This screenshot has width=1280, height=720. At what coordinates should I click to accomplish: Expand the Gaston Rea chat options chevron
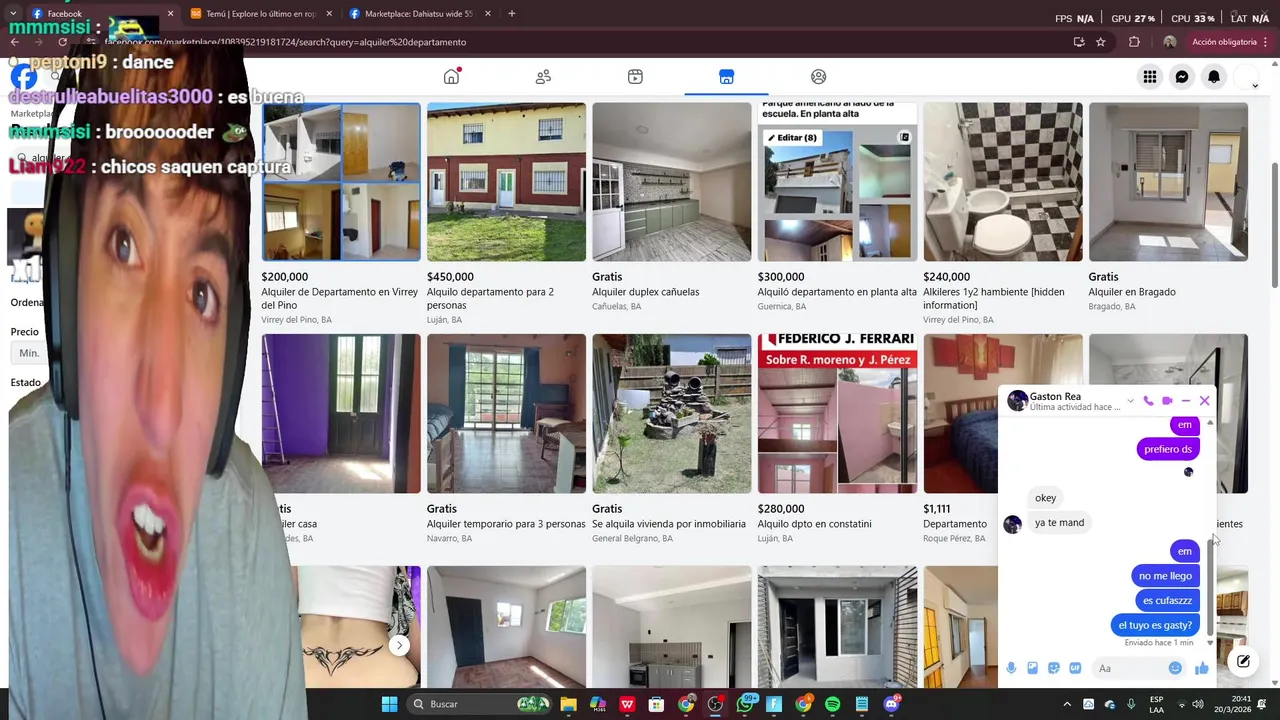(x=1130, y=401)
